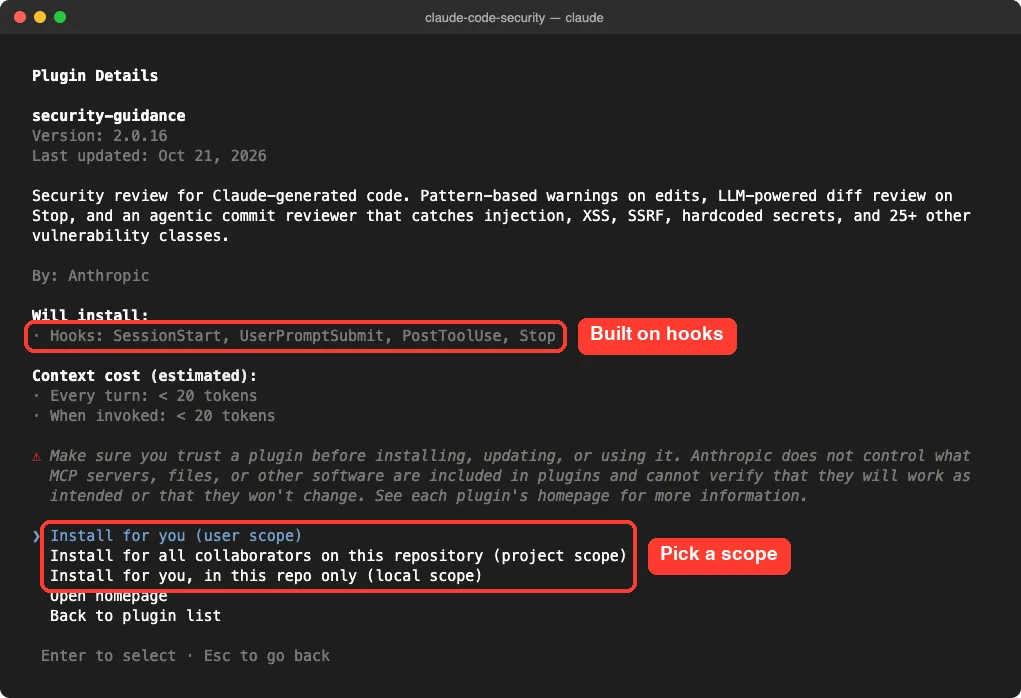Click the window title "claude-code-security — claude"
Screen dimensions: 1021x698
(x=514, y=18)
